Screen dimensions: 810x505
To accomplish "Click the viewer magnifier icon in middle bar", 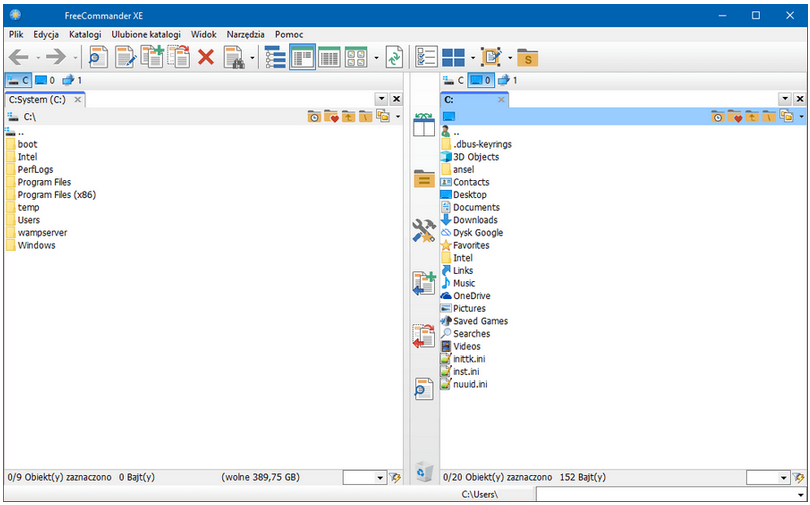I will (x=424, y=389).
